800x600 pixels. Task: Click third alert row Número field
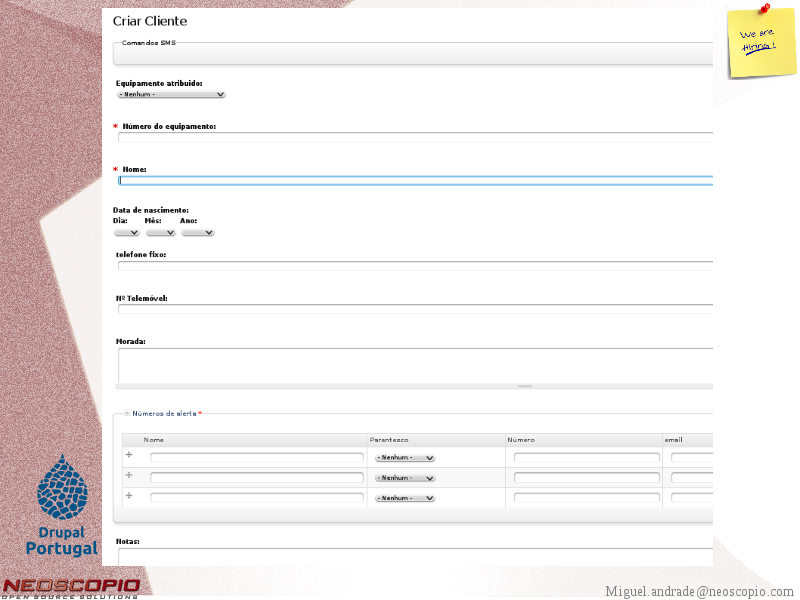(x=587, y=497)
